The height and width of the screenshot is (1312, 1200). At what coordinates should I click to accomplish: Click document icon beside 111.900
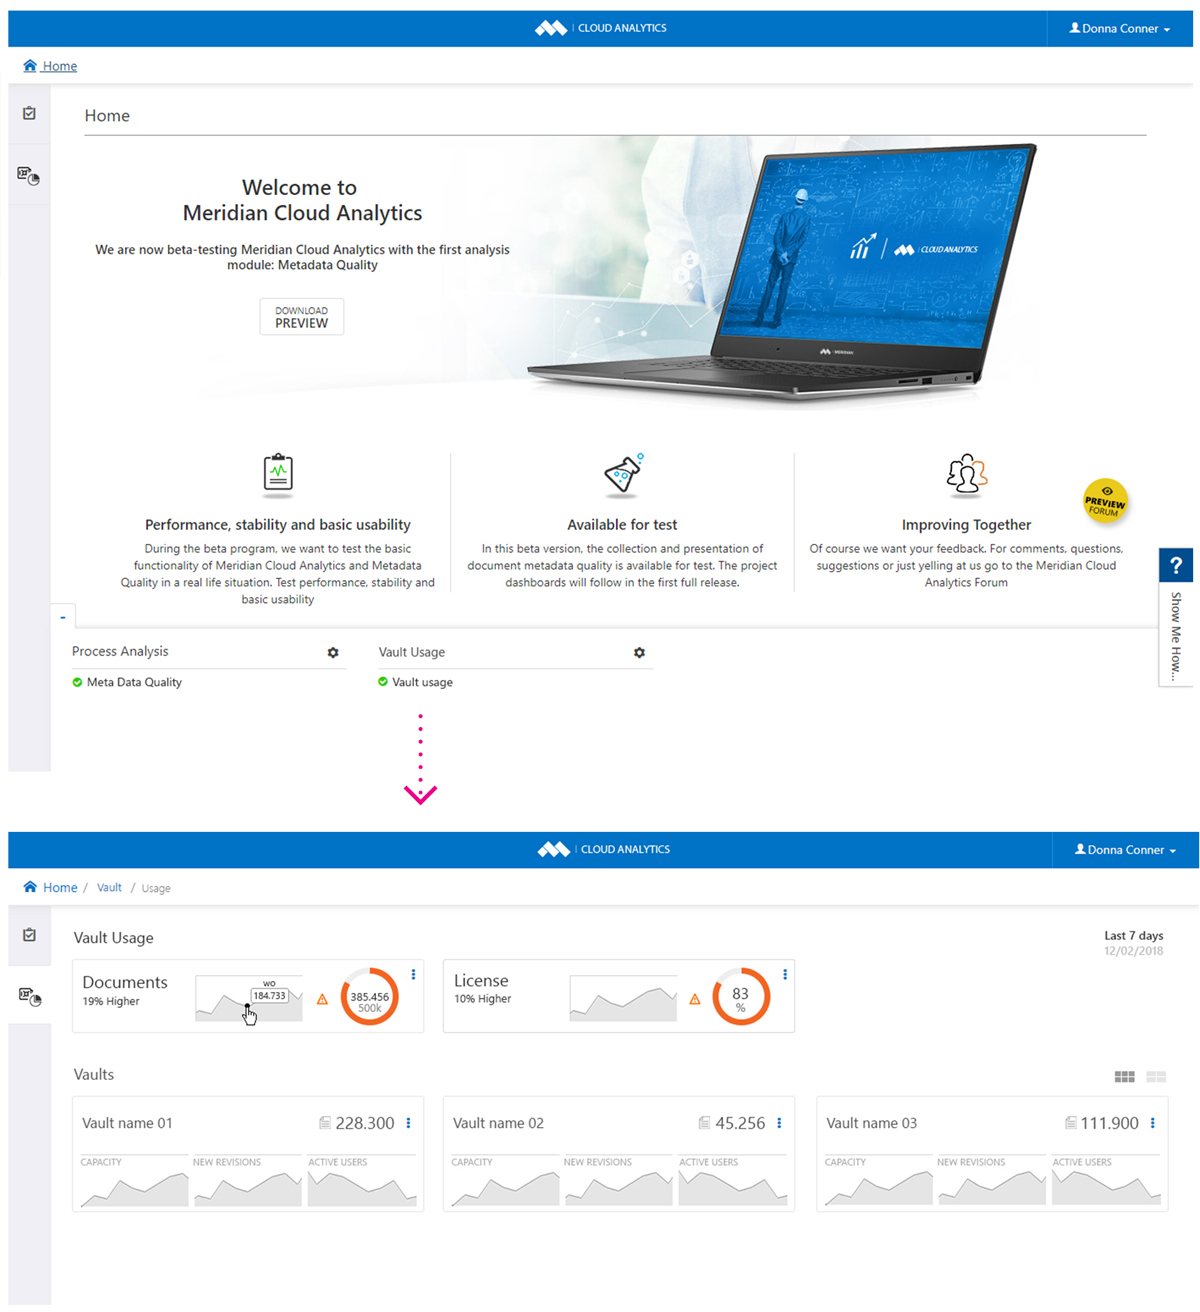click(x=1071, y=1124)
